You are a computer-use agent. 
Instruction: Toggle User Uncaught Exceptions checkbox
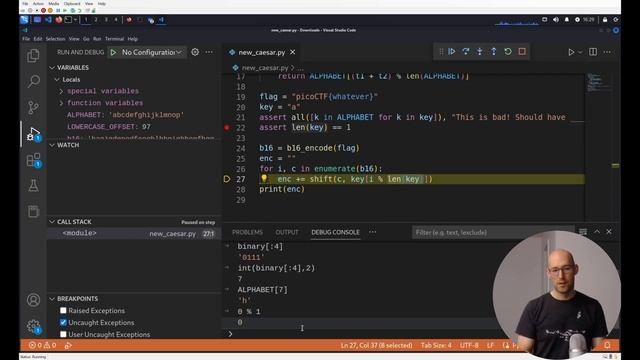click(x=63, y=334)
